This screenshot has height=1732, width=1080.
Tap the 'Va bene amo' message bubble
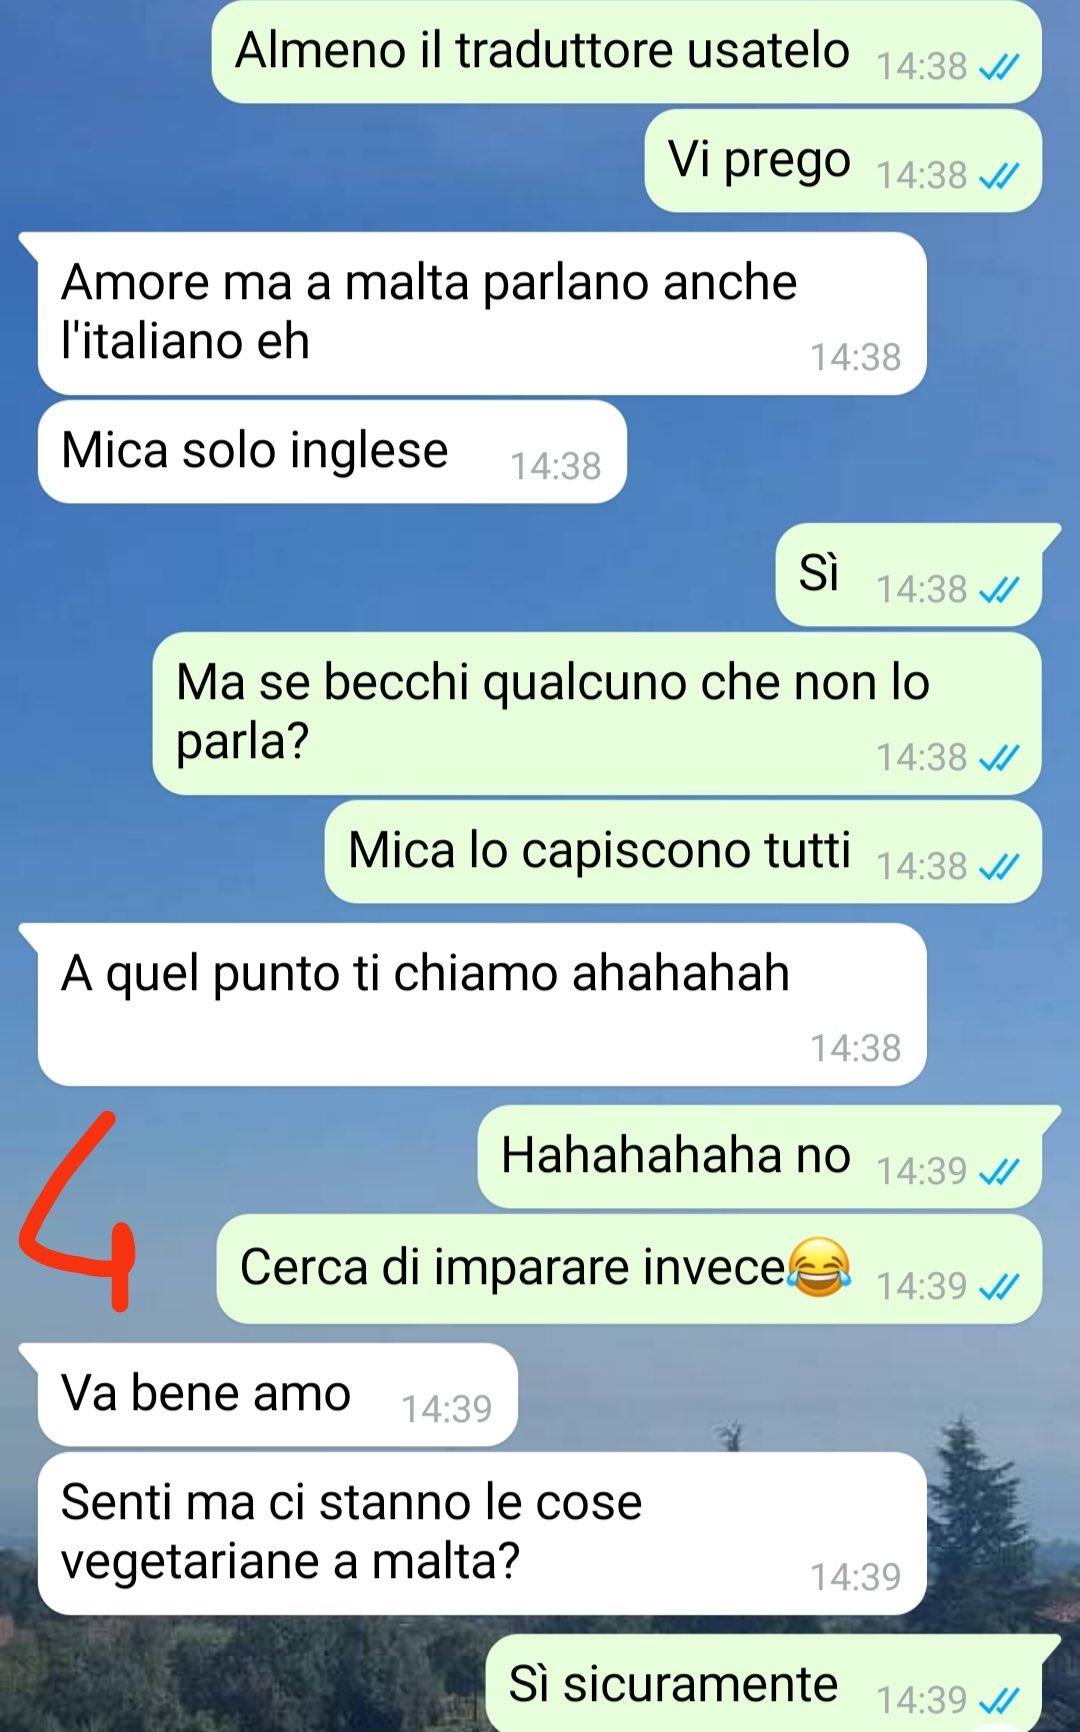[x=278, y=1394]
